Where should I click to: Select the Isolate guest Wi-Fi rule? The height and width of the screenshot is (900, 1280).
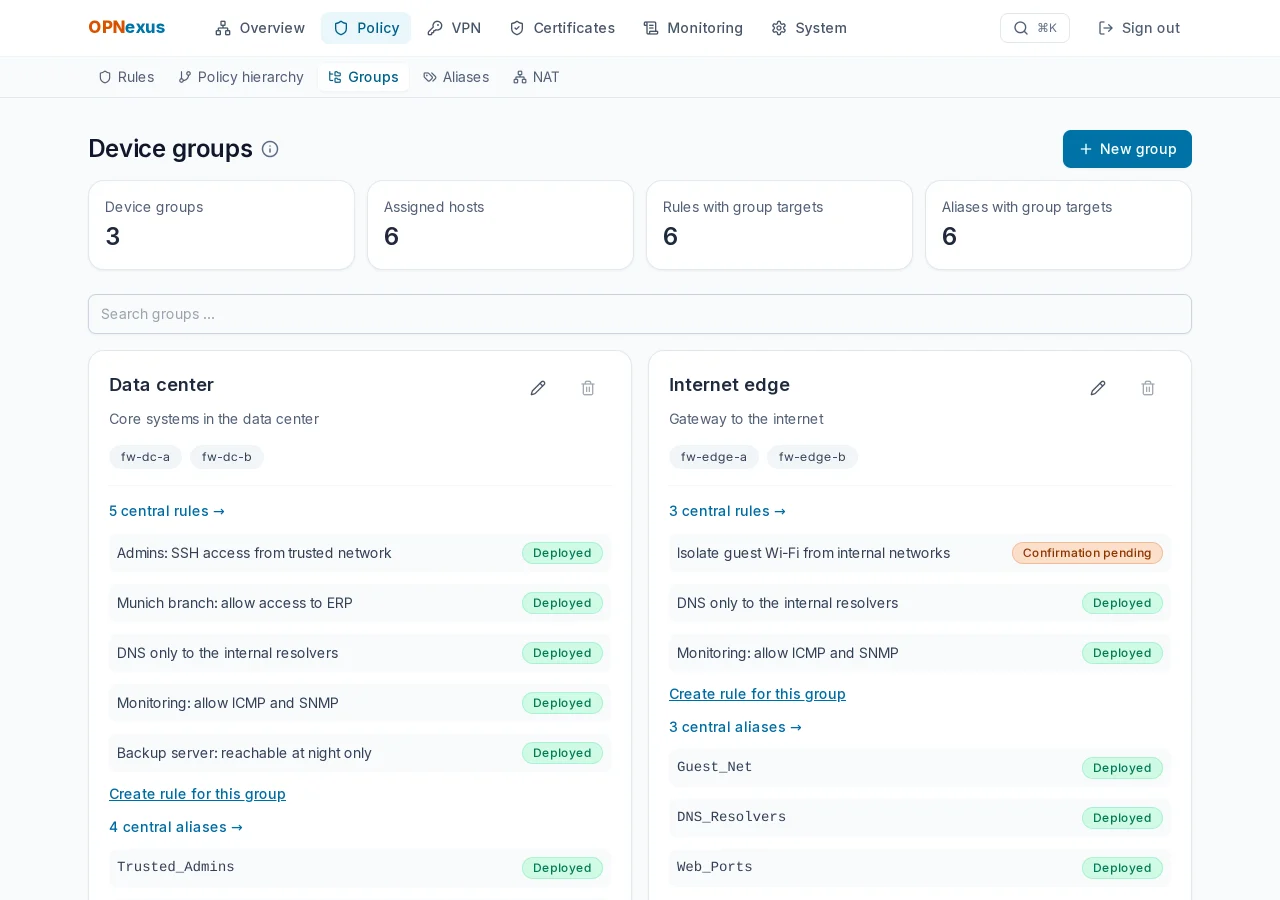(x=920, y=553)
